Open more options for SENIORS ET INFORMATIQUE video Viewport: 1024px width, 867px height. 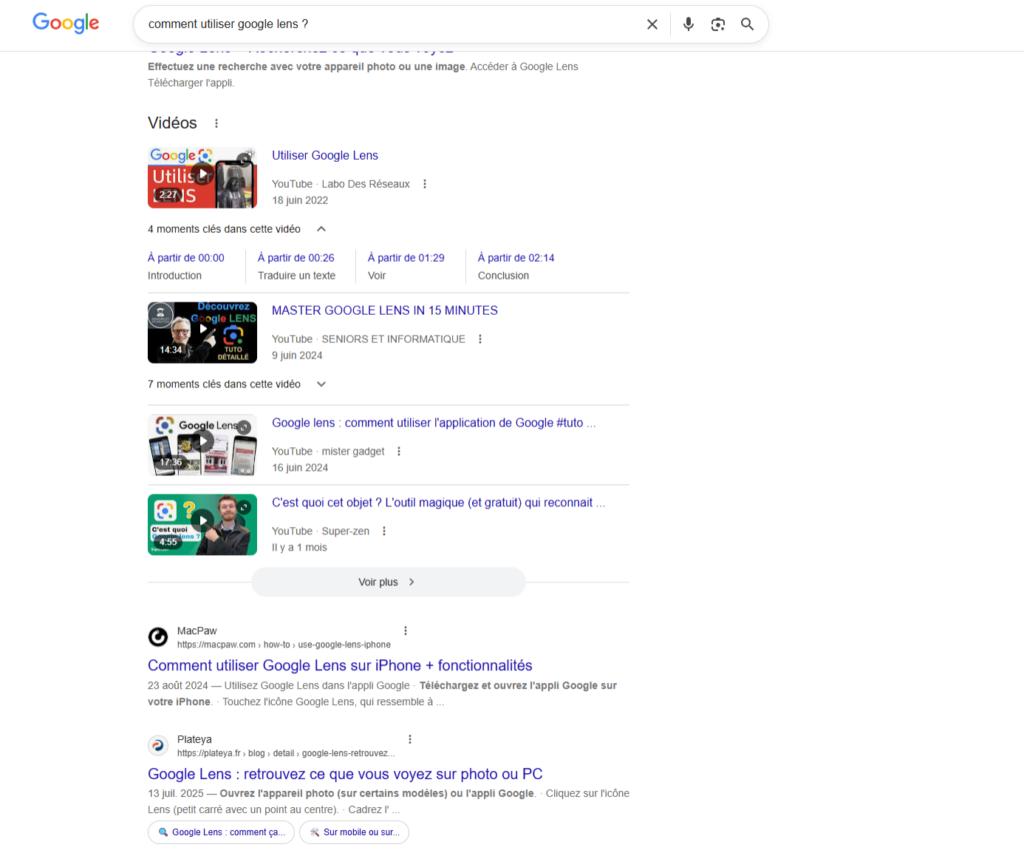click(x=480, y=339)
